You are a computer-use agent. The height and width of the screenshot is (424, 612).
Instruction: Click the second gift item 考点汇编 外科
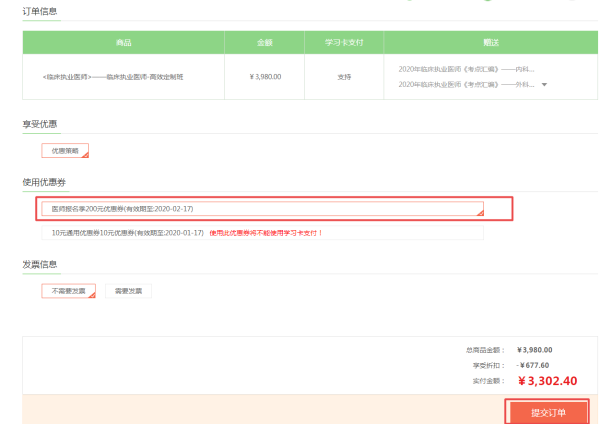465,85
